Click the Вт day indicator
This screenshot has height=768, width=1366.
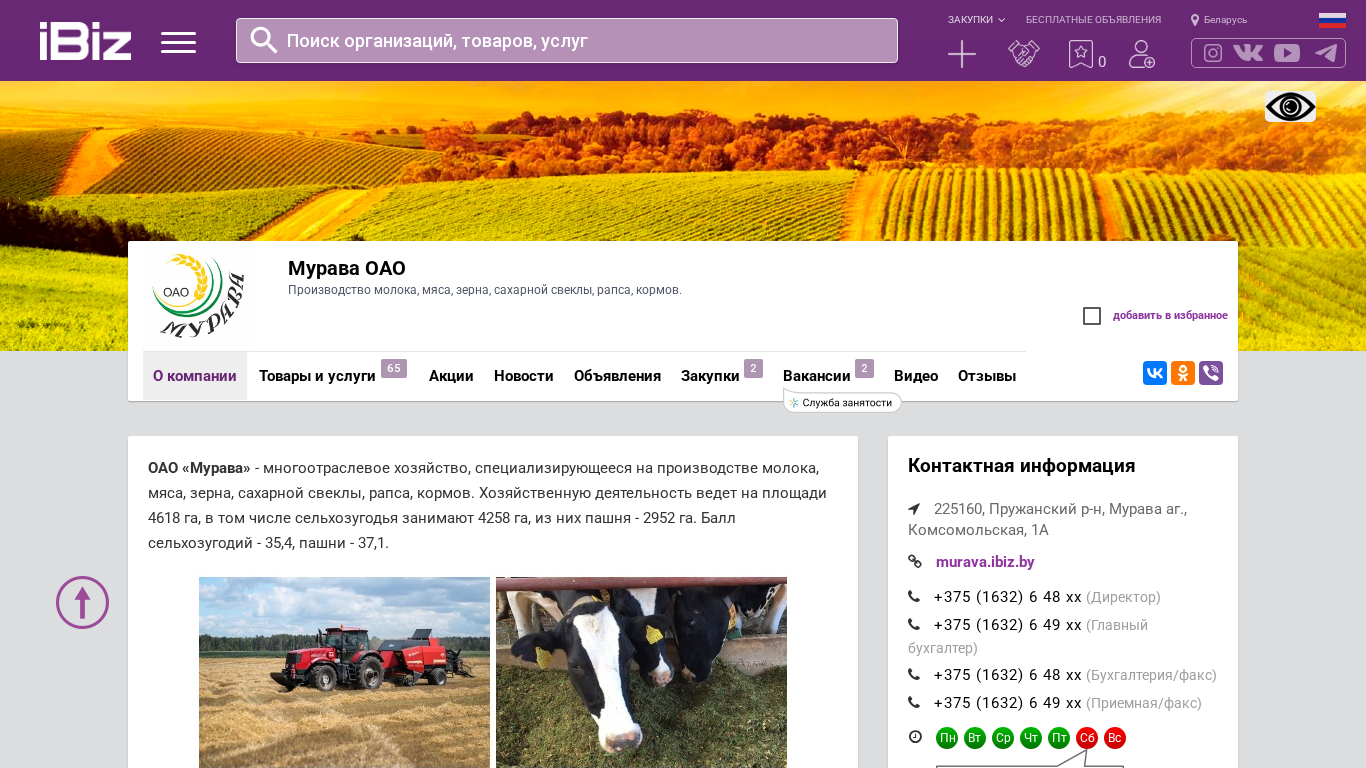(x=975, y=738)
